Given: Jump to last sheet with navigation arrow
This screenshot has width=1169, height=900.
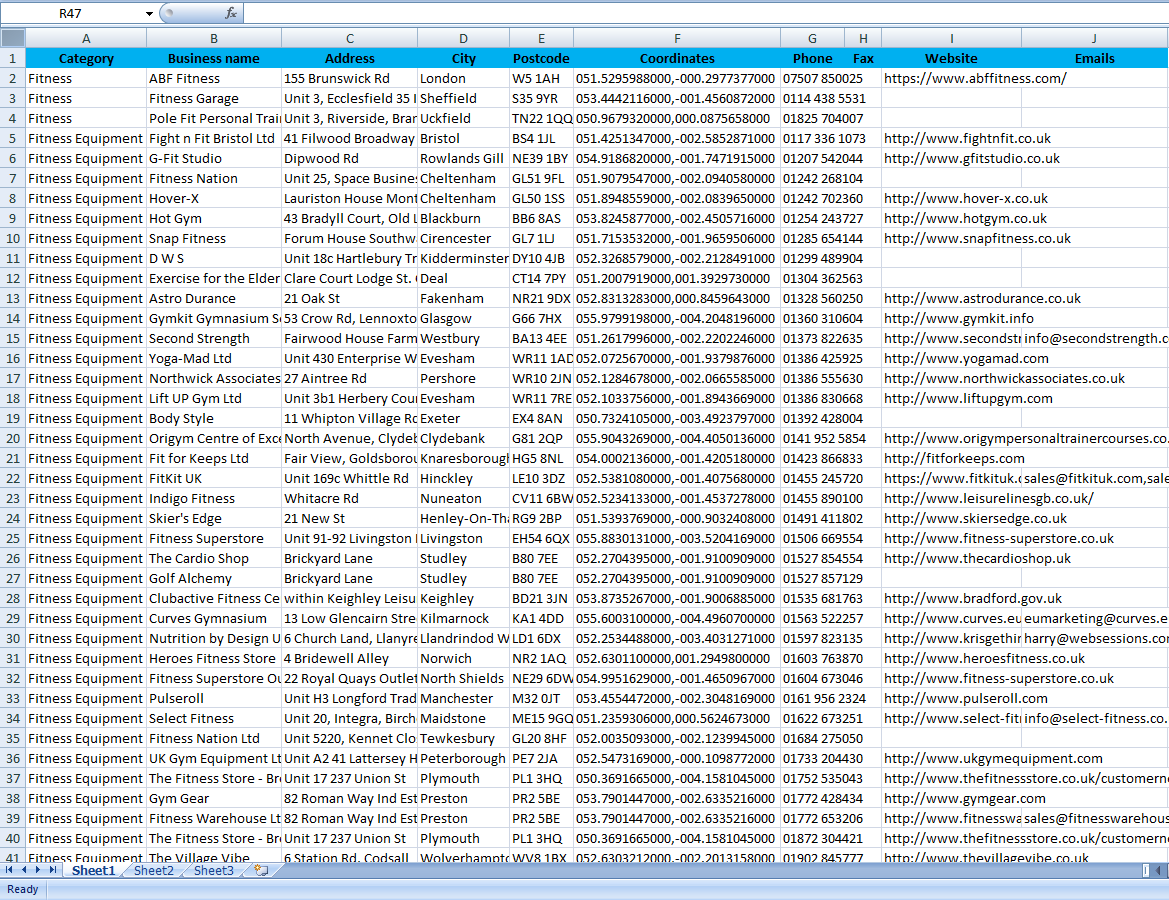Looking at the screenshot, I should (52, 871).
